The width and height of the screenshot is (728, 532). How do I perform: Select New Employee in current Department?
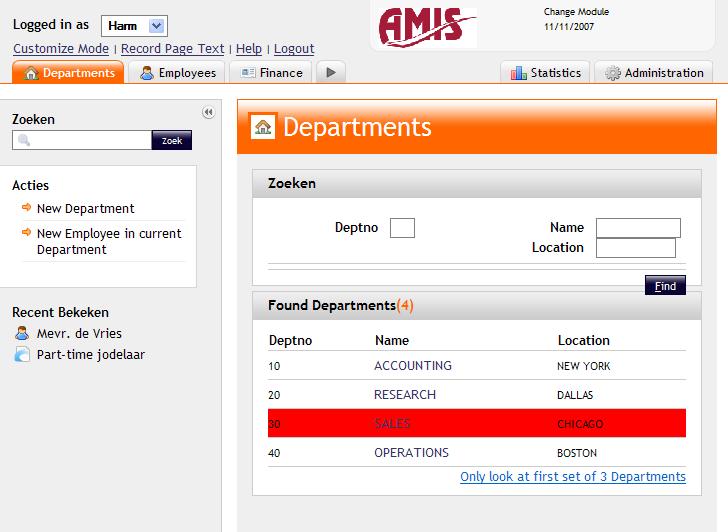click(x=109, y=241)
